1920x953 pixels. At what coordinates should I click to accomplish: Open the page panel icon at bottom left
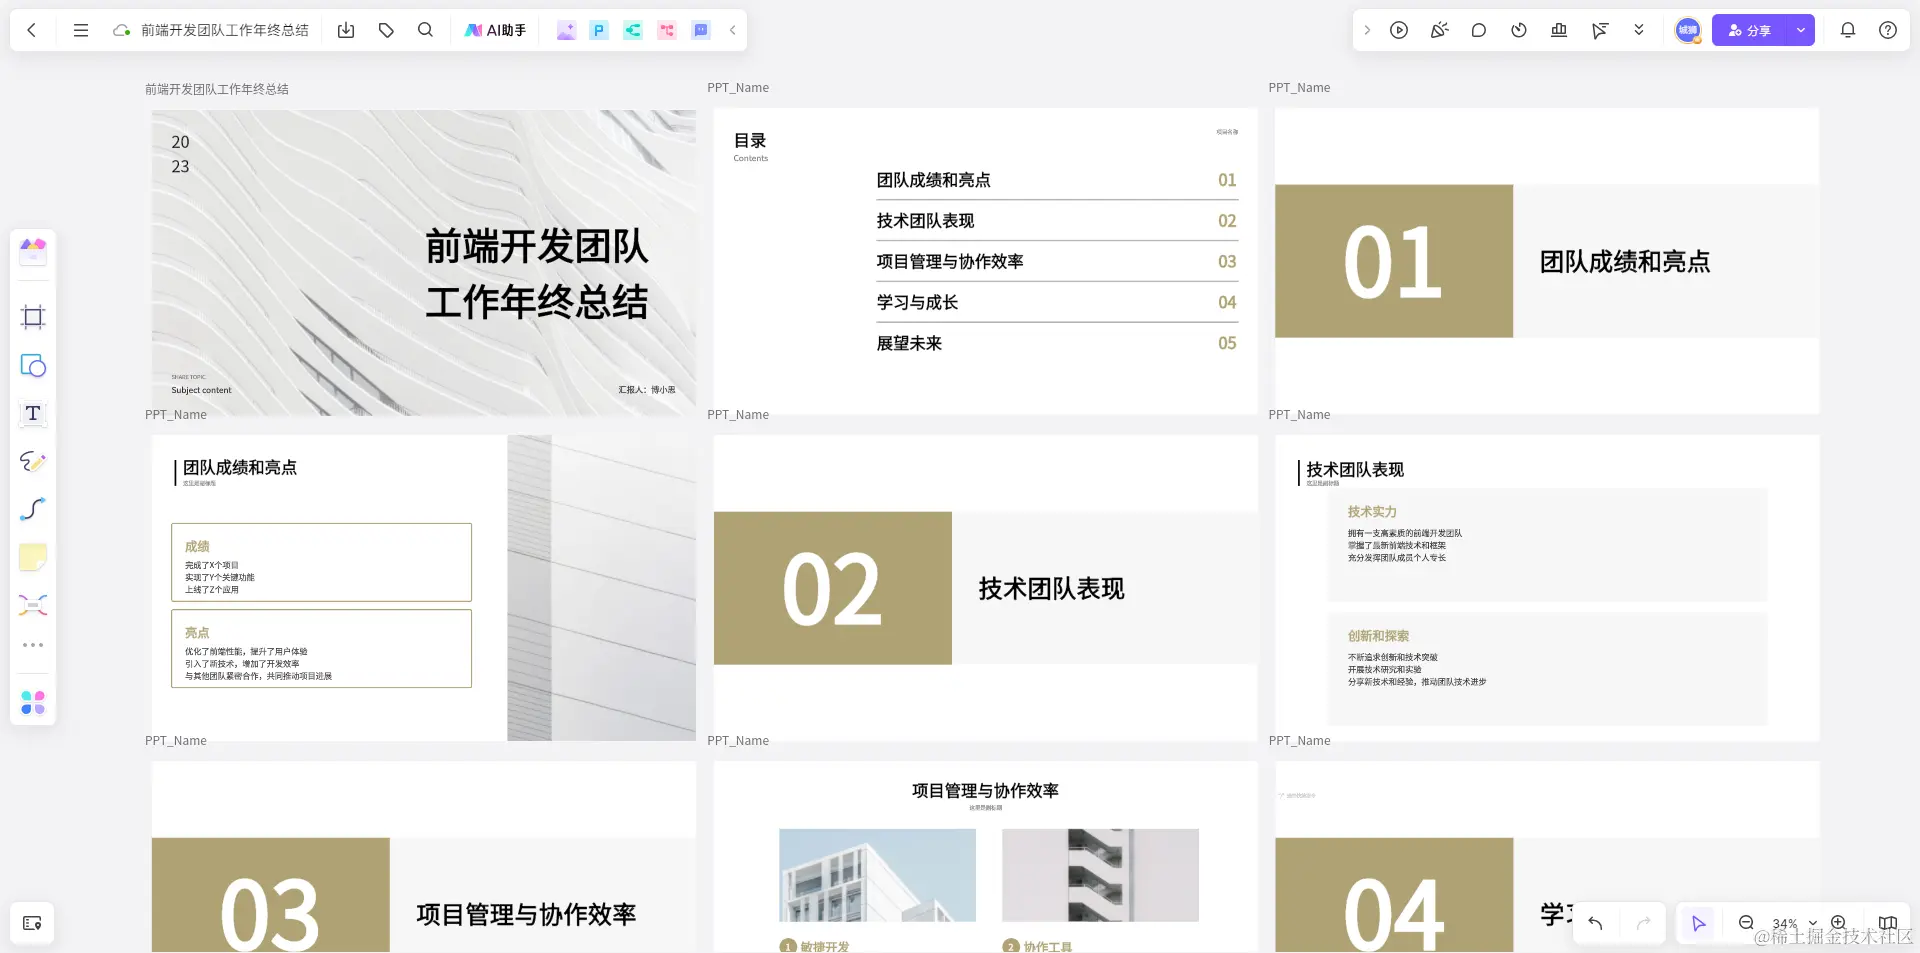pos(32,923)
